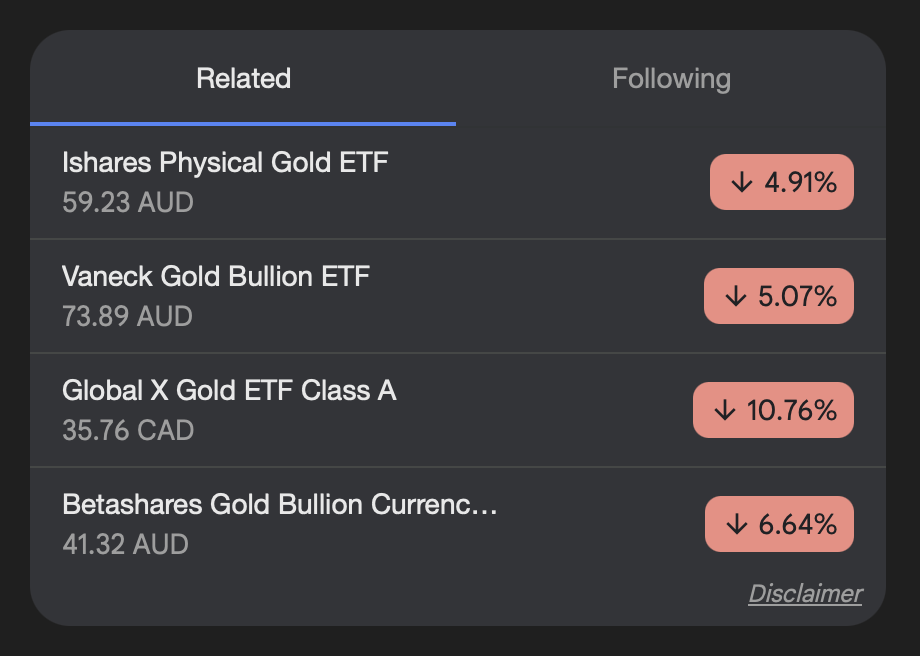Click the down arrow beside 5.07%
920x656 pixels.
pos(736,297)
